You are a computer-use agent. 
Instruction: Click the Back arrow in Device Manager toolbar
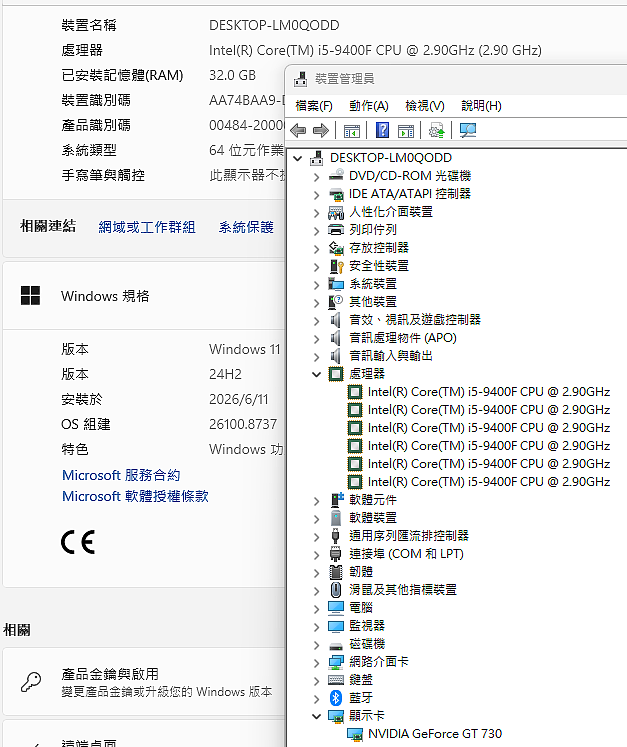pos(298,130)
